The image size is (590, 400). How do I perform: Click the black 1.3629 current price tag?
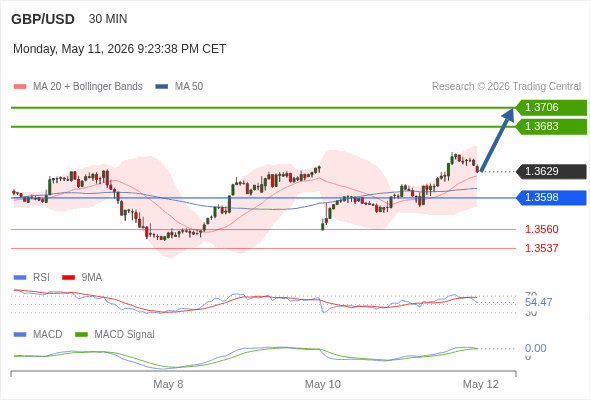click(x=551, y=172)
